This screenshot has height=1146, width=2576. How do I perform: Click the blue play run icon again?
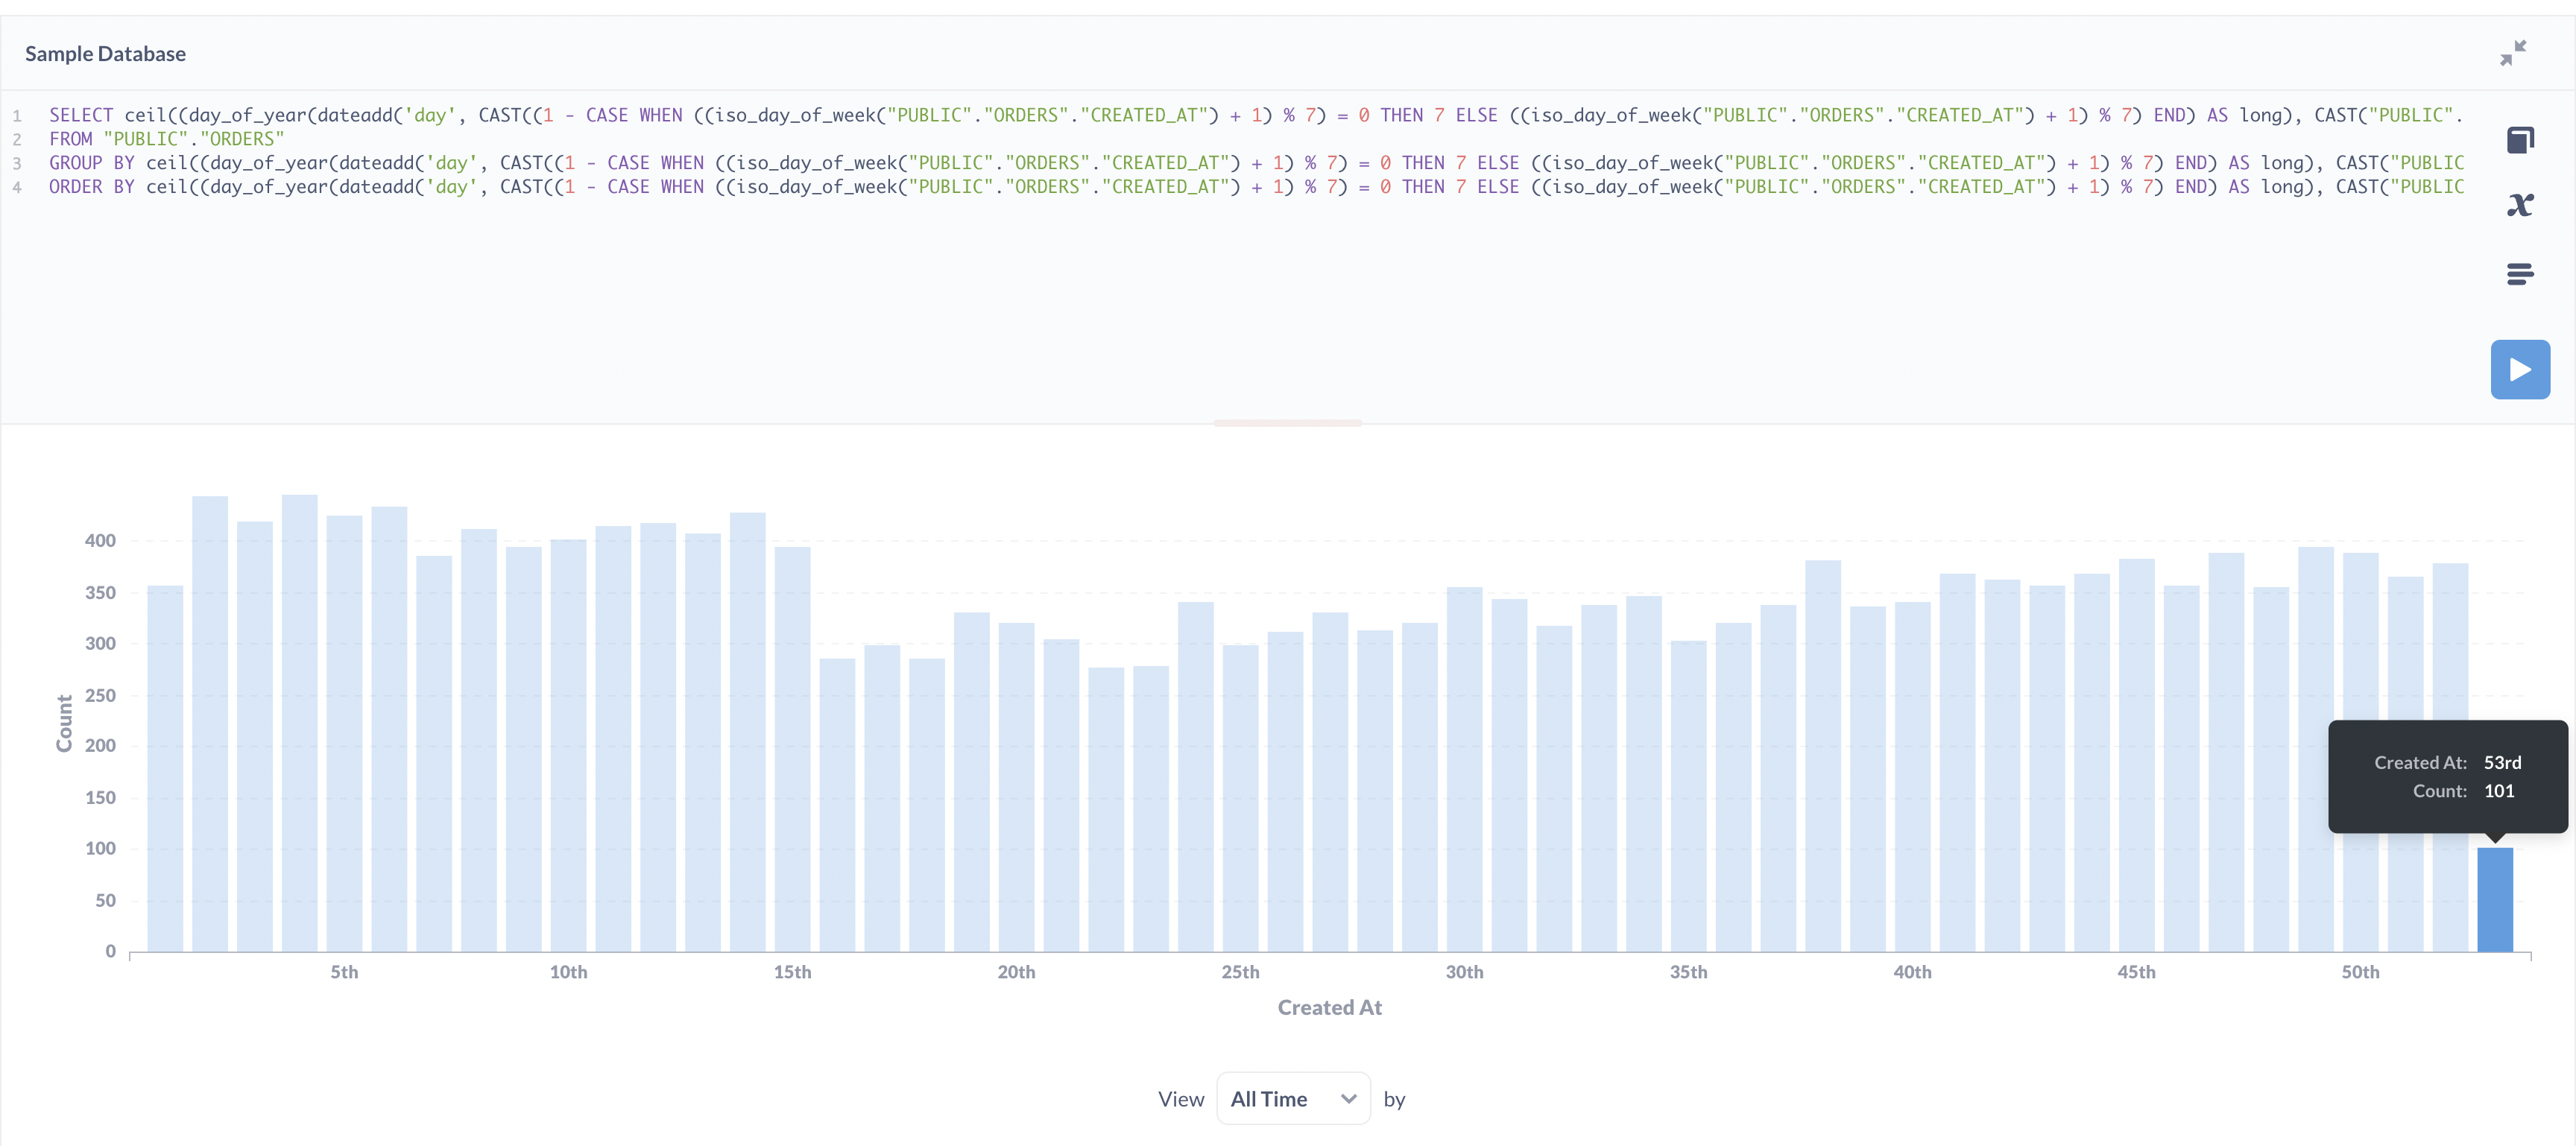(x=2520, y=369)
